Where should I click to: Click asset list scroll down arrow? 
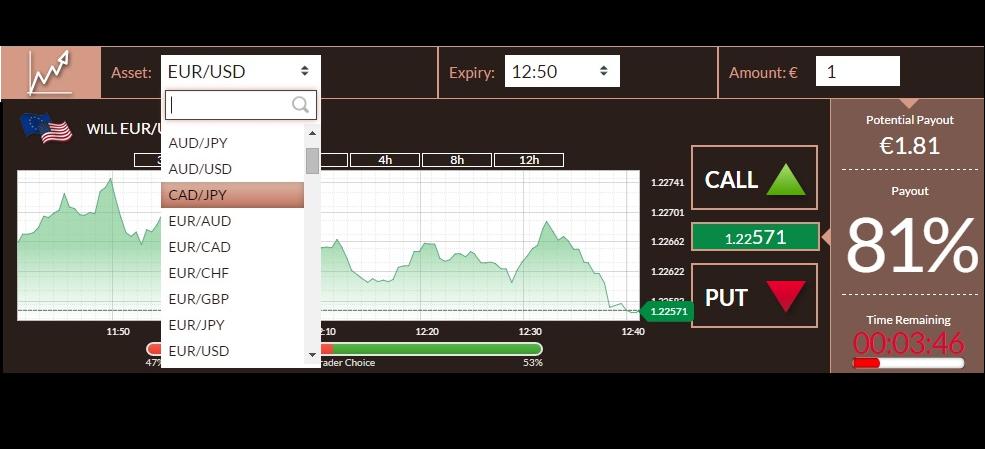point(312,355)
